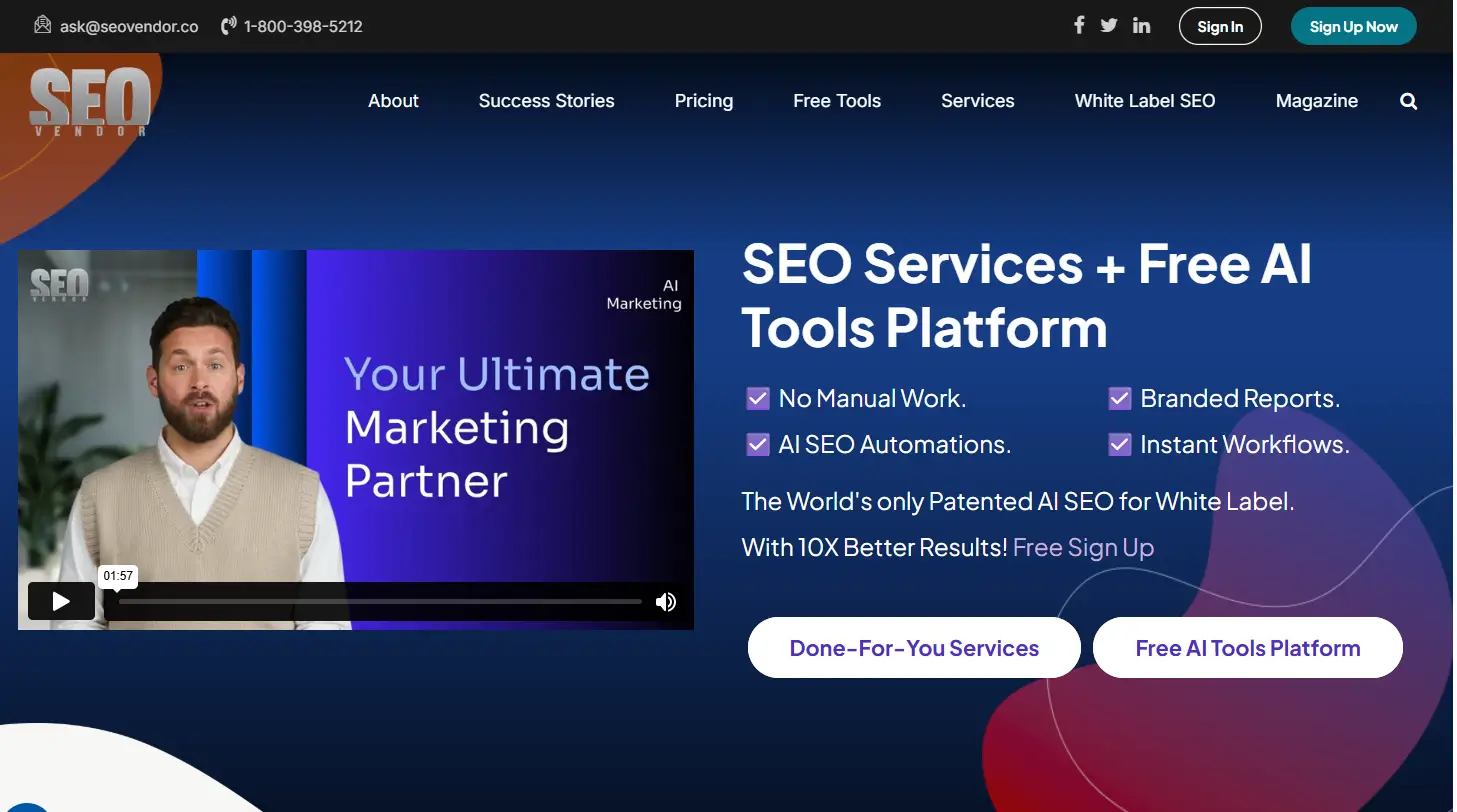Open the White Label SEO menu
Screen dimensions: 1457x812
pyautogui.click(x=1145, y=101)
